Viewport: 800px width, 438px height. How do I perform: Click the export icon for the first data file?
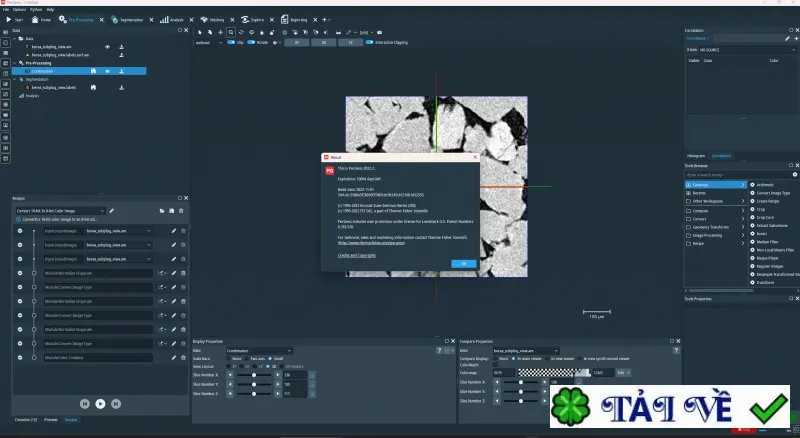click(x=121, y=46)
